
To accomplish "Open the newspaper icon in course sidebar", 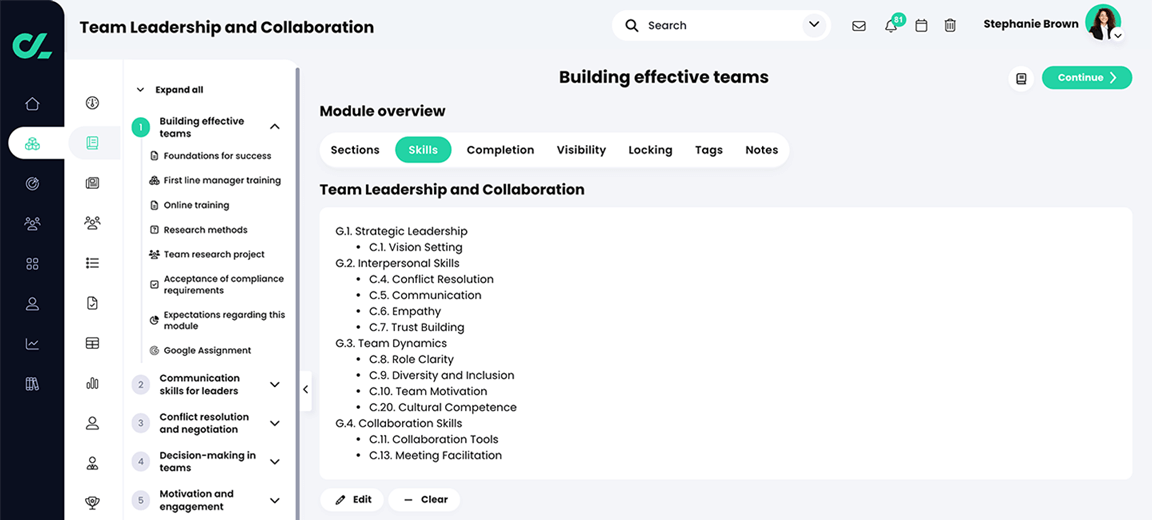I will tap(92, 183).
